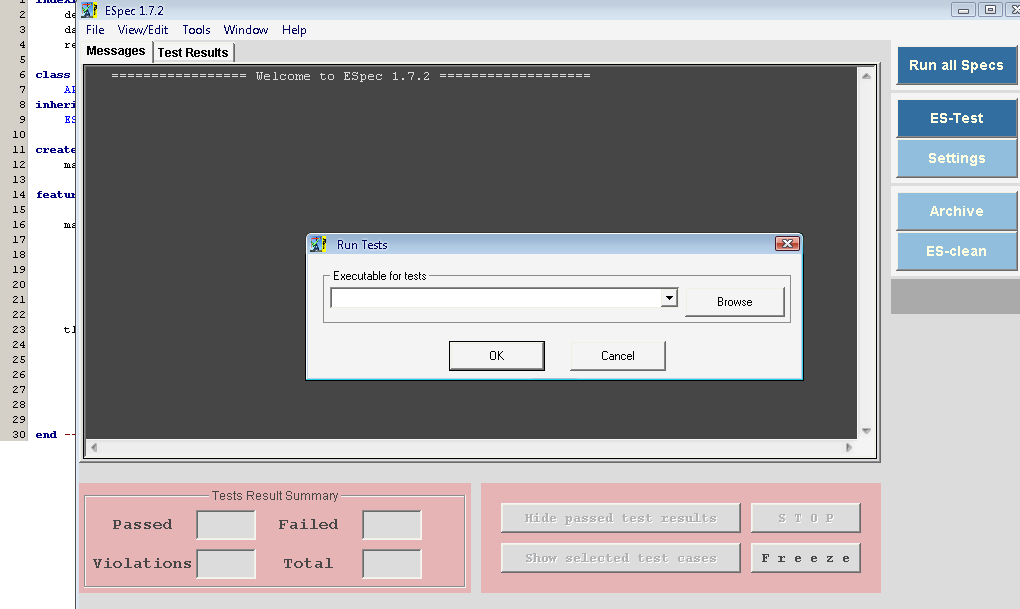Click the messages pane scroll up arrow
The image size is (1020, 609).
pos(866,76)
